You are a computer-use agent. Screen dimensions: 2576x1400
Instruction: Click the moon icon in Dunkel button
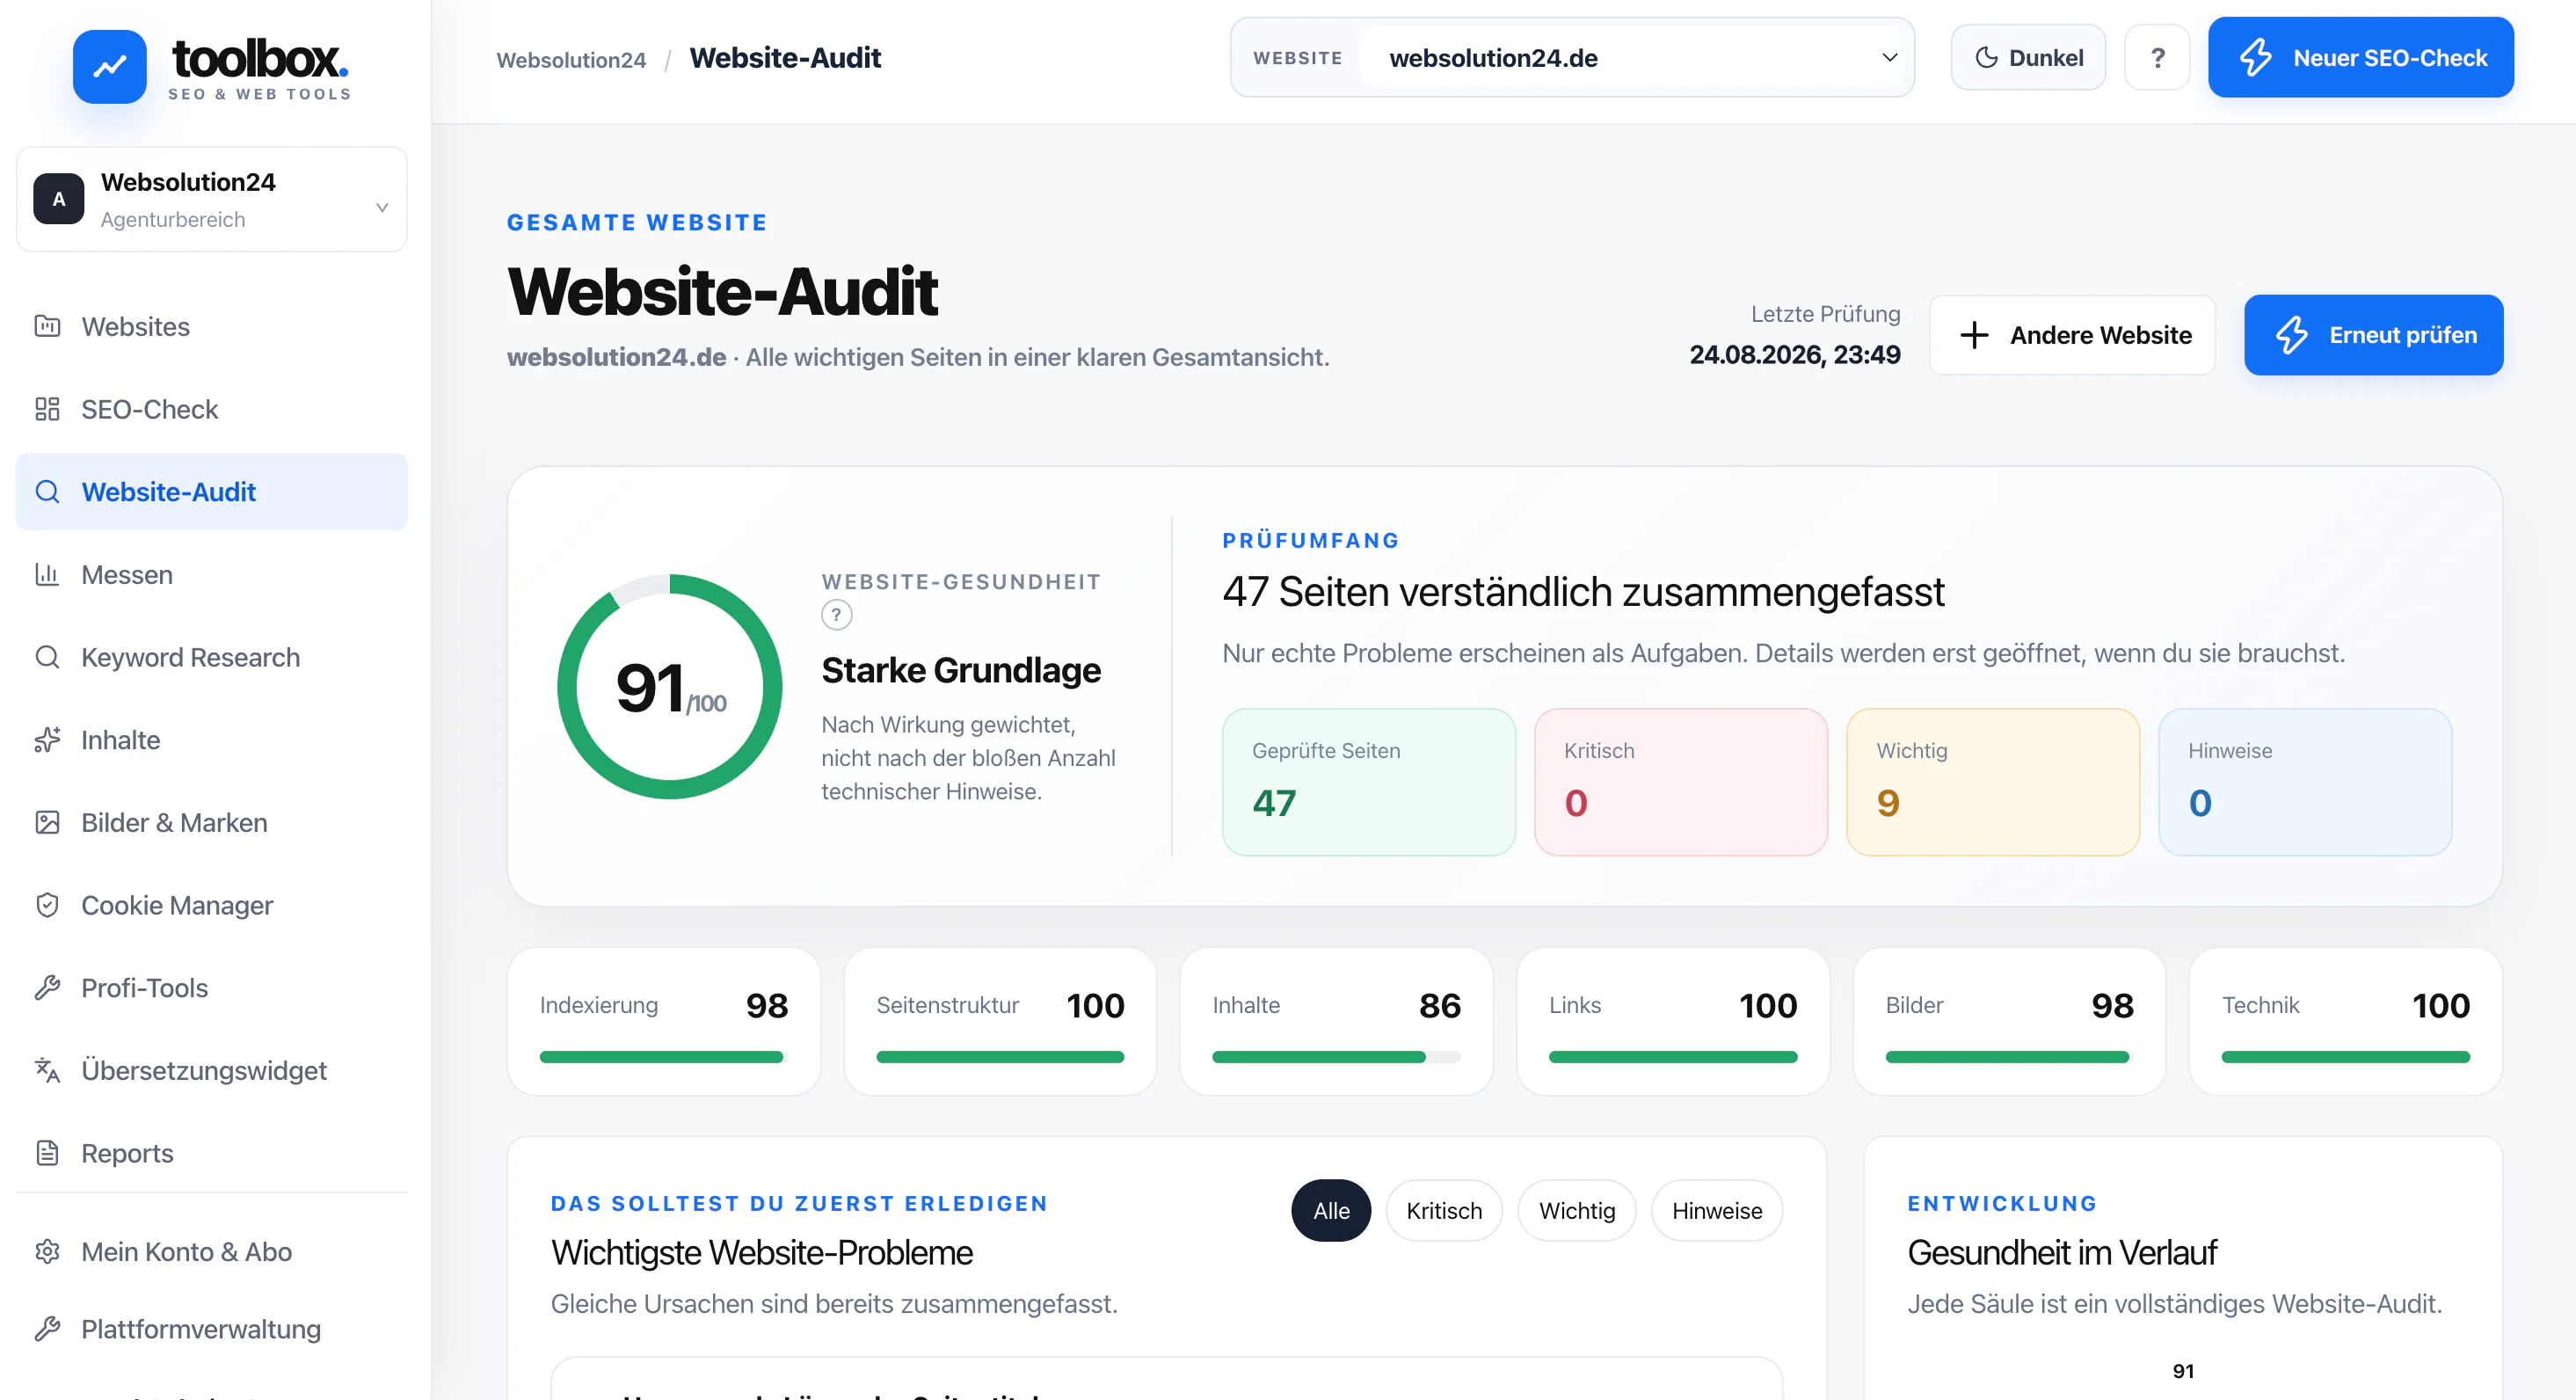pyautogui.click(x=1986, y=58)
